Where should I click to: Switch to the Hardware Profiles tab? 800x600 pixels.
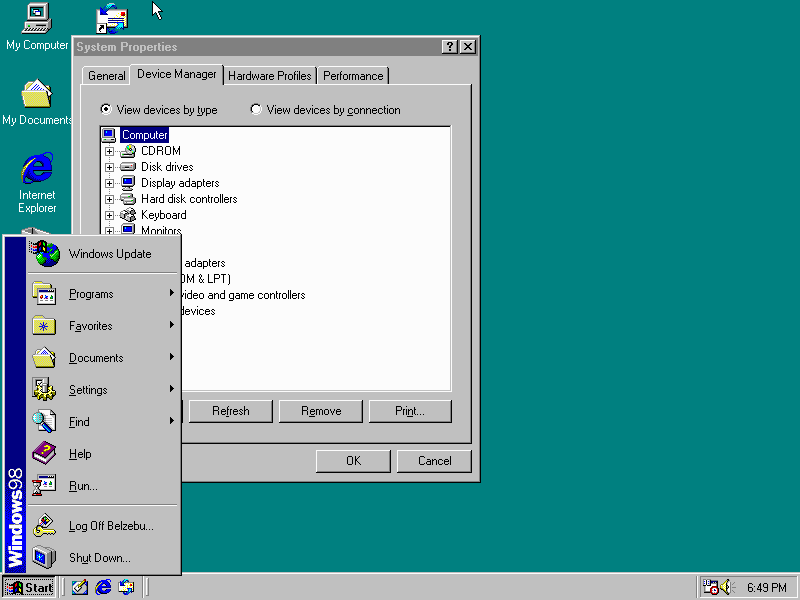click(x=269, y=76)
